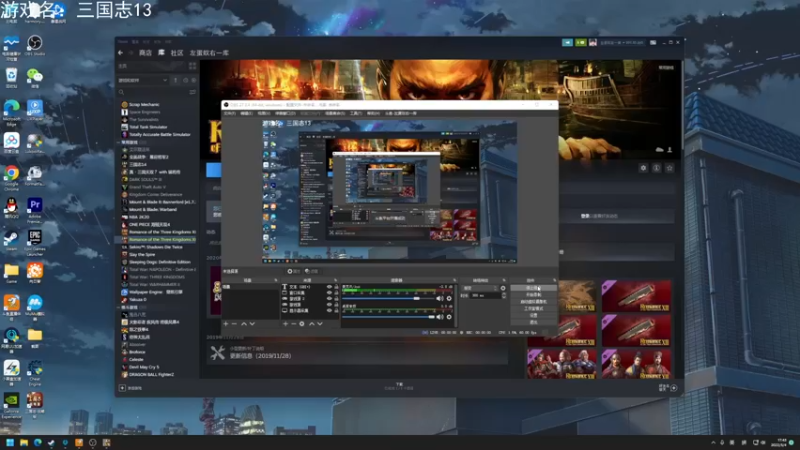Move scene up with the up arrow in Scenes panel
Screen dimensions: 800x450
(x=244, y=323)
